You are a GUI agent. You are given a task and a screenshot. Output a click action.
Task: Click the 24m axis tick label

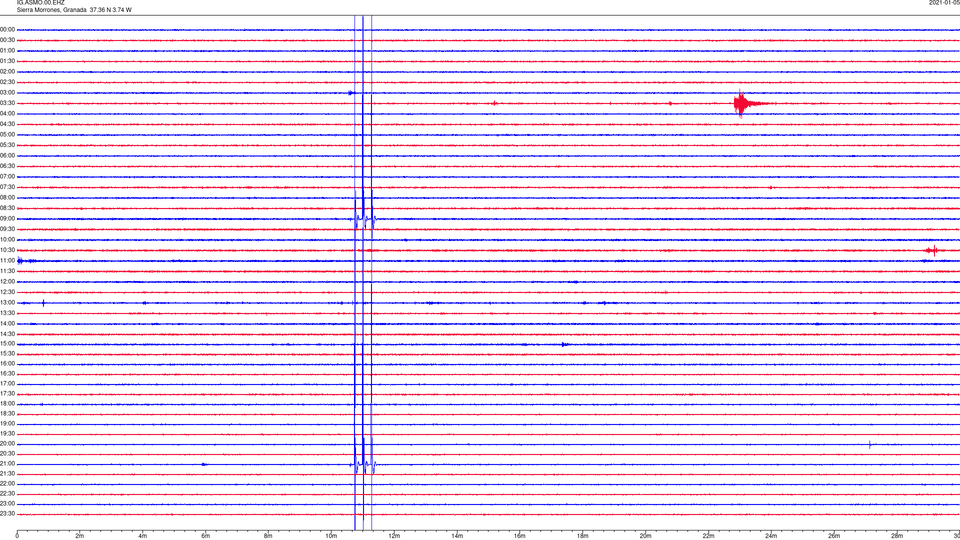771,536
